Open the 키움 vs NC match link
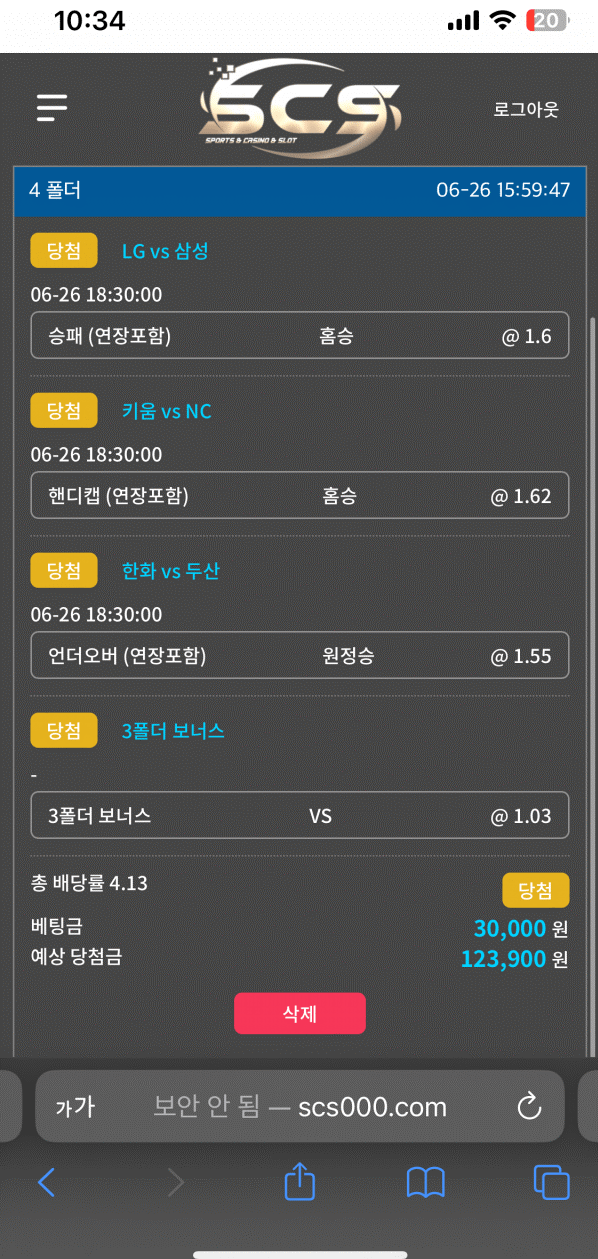598x1259 pixels. (x=167, y=411)
